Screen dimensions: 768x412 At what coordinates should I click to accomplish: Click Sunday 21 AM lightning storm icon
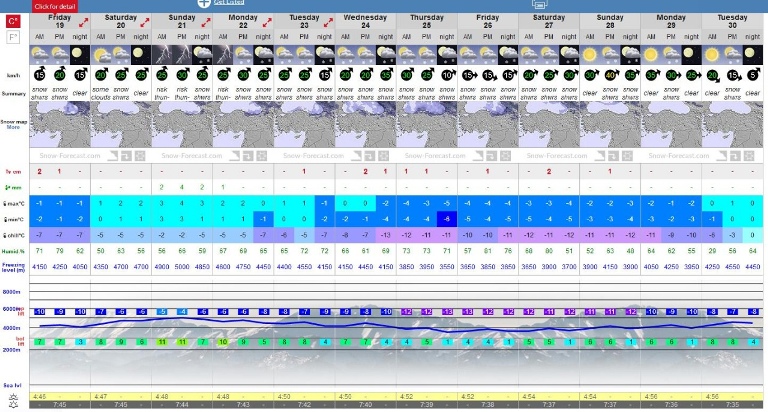point(162,53)
